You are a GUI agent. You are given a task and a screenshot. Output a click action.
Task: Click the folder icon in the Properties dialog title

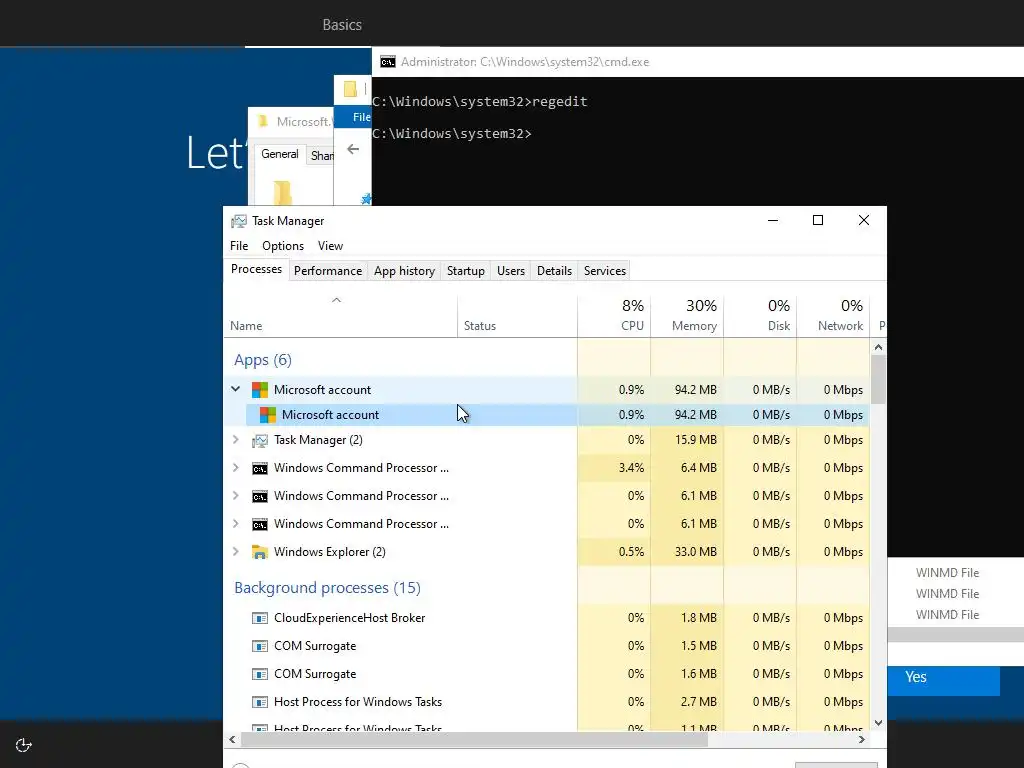pyautogui.click(x=263, y=121)
